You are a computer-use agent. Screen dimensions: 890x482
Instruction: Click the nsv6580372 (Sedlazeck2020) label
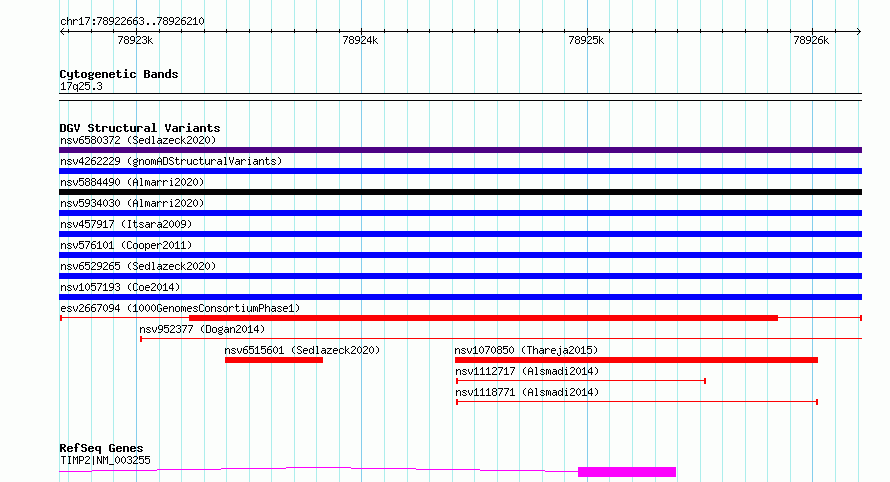[x=138, y=140]
